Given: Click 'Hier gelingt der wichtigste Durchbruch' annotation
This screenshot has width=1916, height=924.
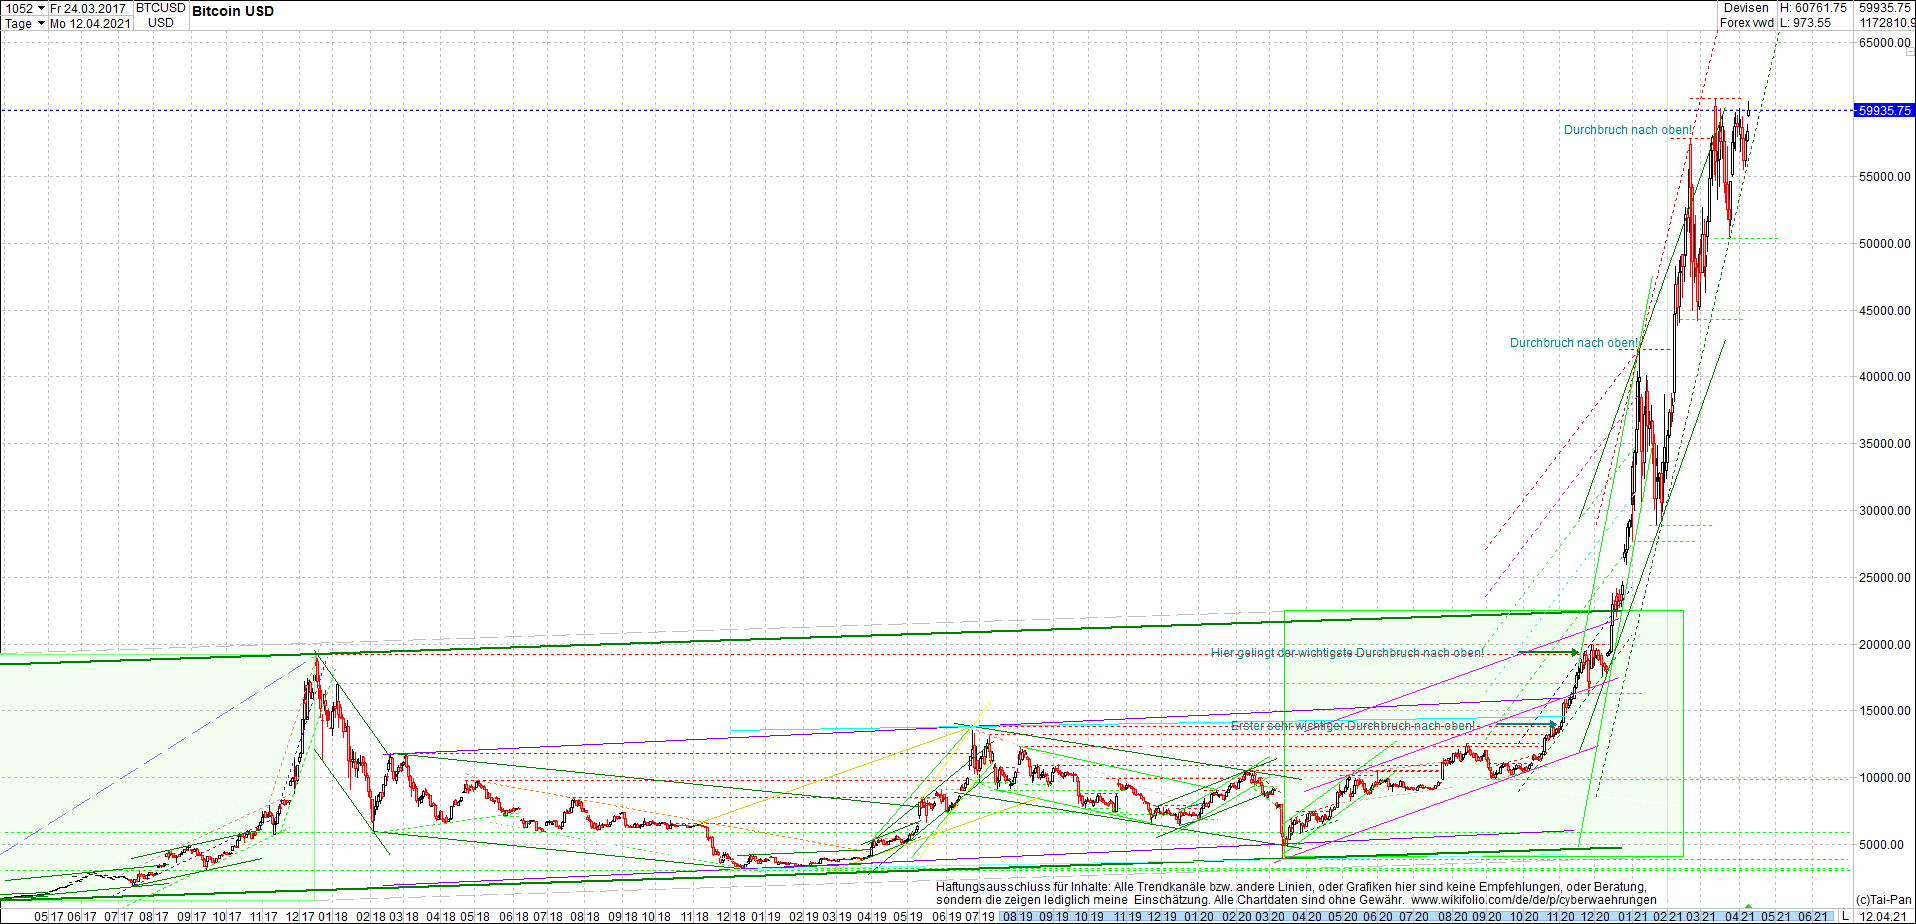Looking at the screenshot, I should pyautogui.click(x=1347, y=653).
